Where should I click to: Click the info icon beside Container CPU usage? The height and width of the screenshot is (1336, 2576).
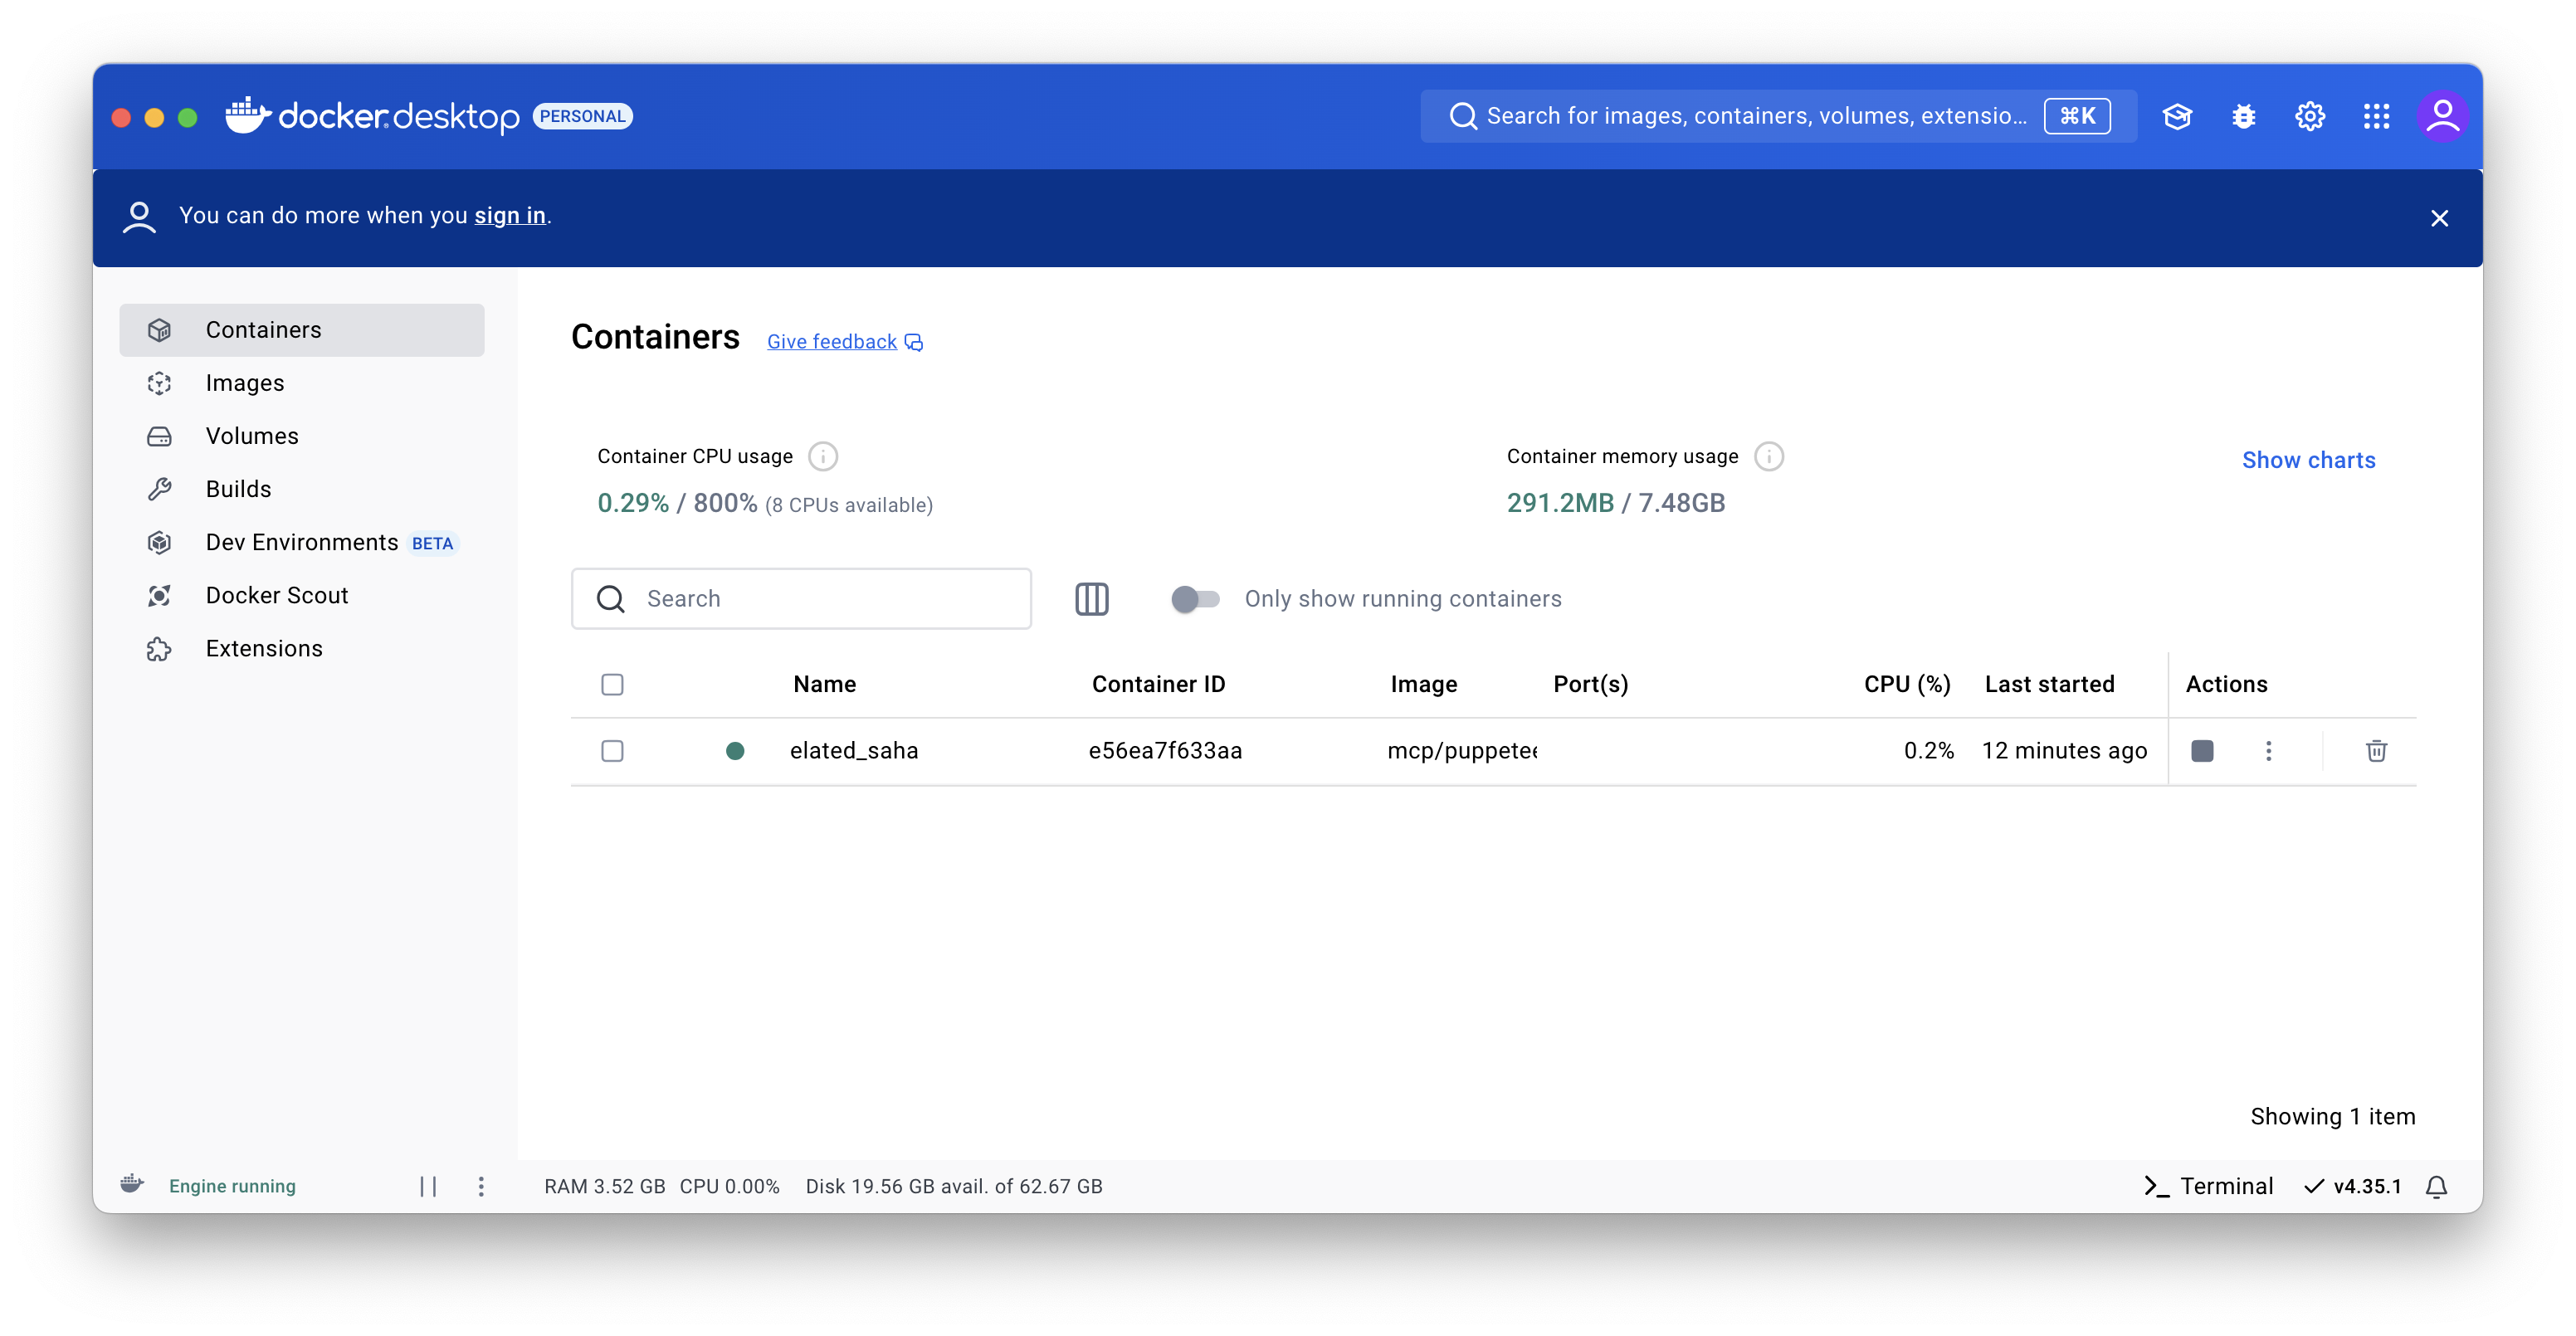tap(822, 457)
